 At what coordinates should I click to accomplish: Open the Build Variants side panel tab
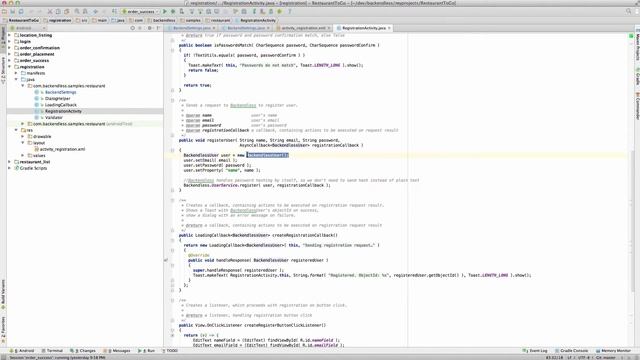(3, 294)
